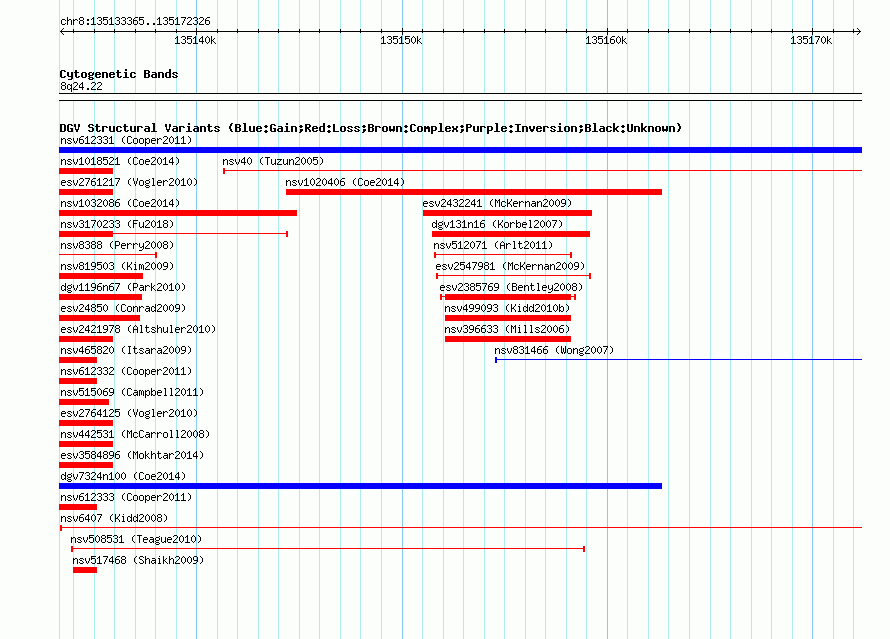
Task: Click the blue gain bar for dgv7324n100
Action: pyautogui.click(x=360, y=486)
